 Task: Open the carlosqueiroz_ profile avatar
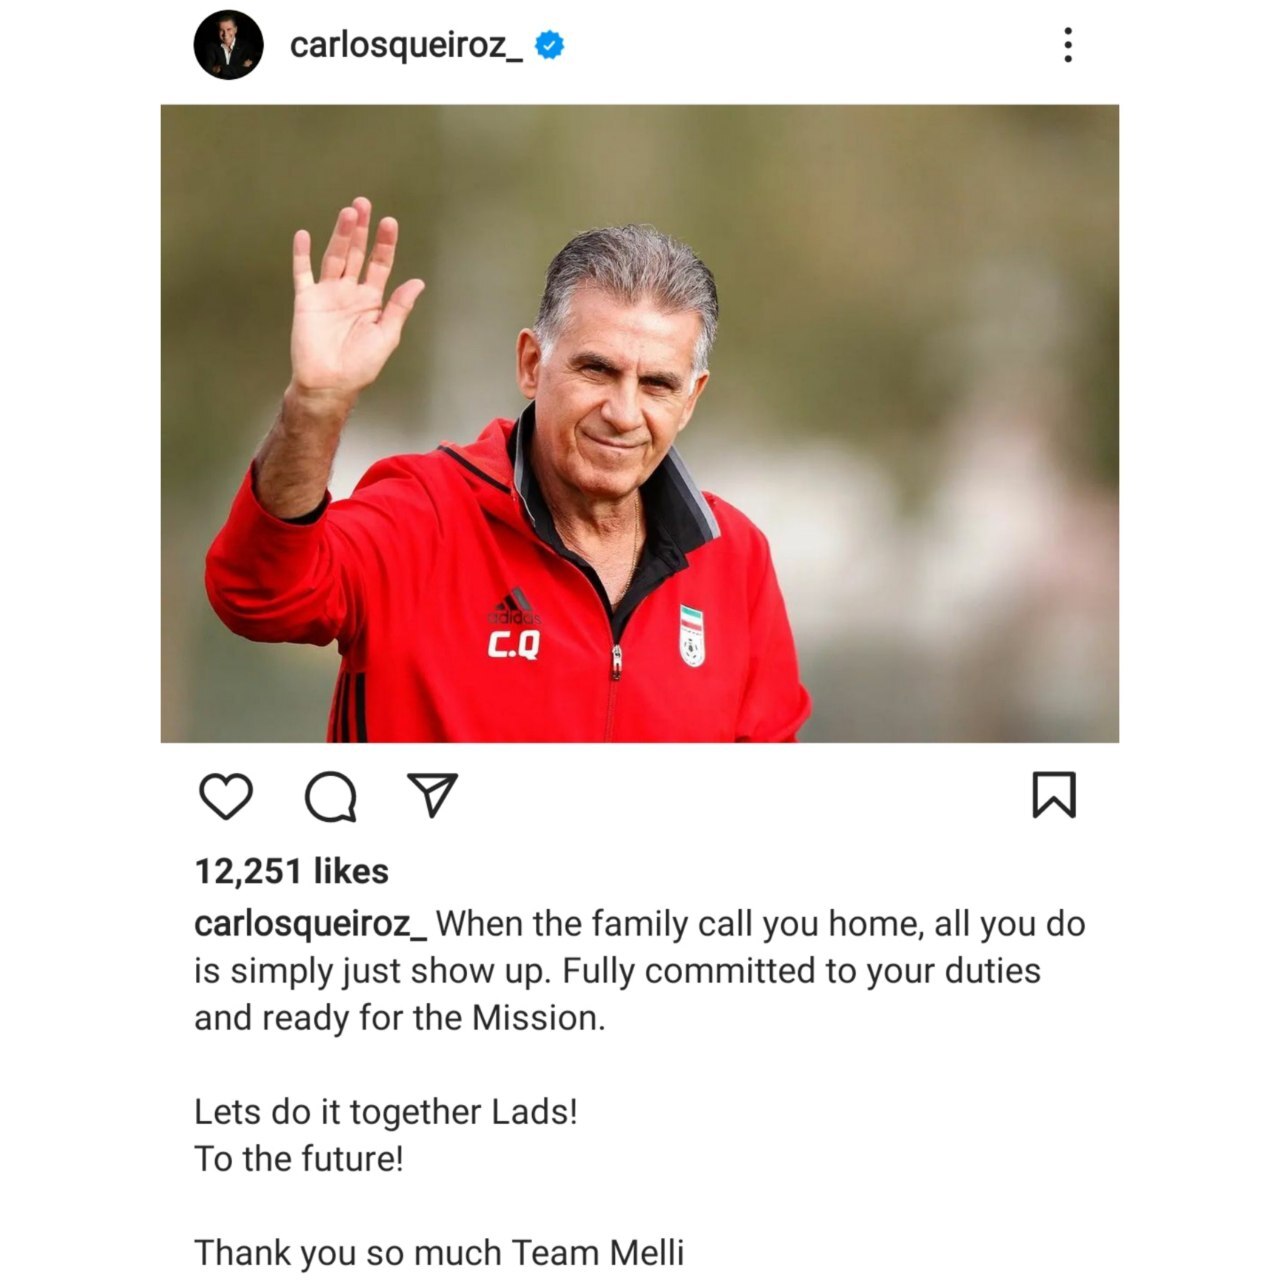click(x=228, y=45)
